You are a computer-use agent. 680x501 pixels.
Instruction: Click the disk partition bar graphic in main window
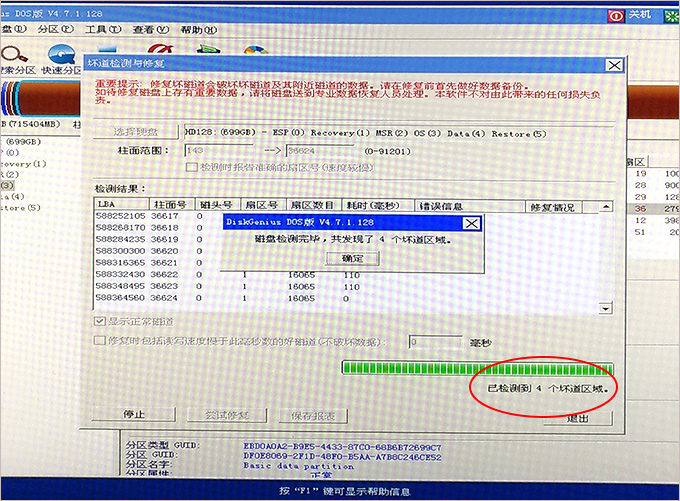click(40, 99)
